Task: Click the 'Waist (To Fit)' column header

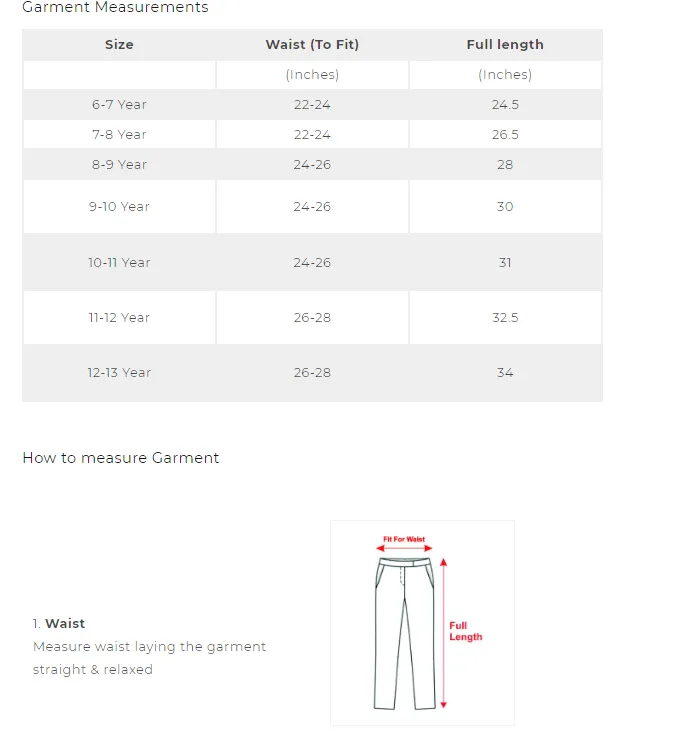Action: point(312,45)
